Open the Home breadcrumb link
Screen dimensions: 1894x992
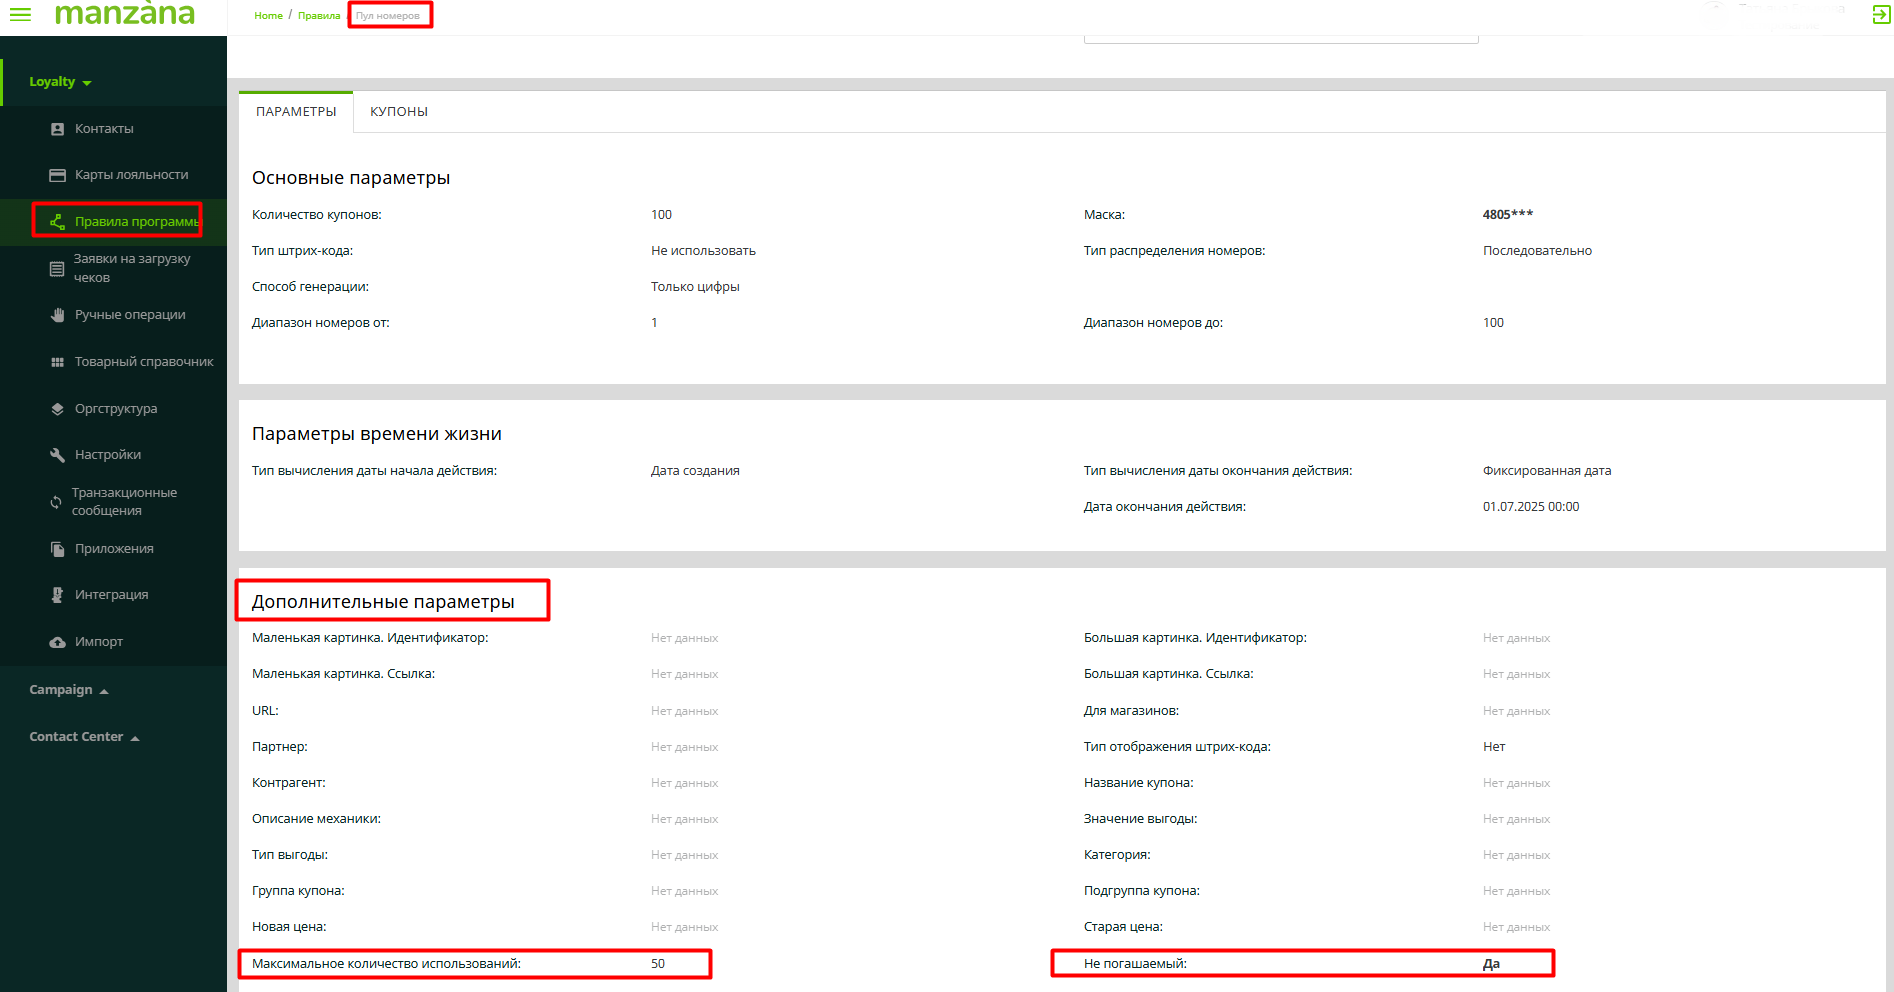(x=268, y=16)
